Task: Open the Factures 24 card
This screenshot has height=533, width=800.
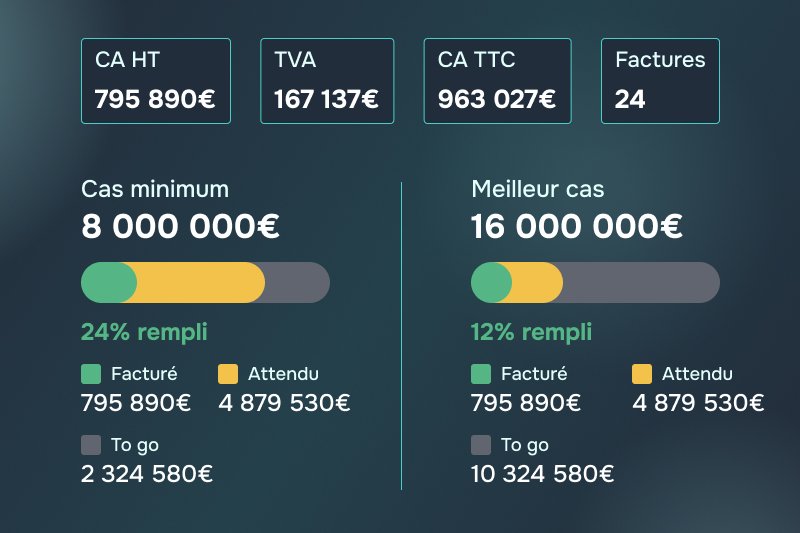Action: [x=660, y=81]
